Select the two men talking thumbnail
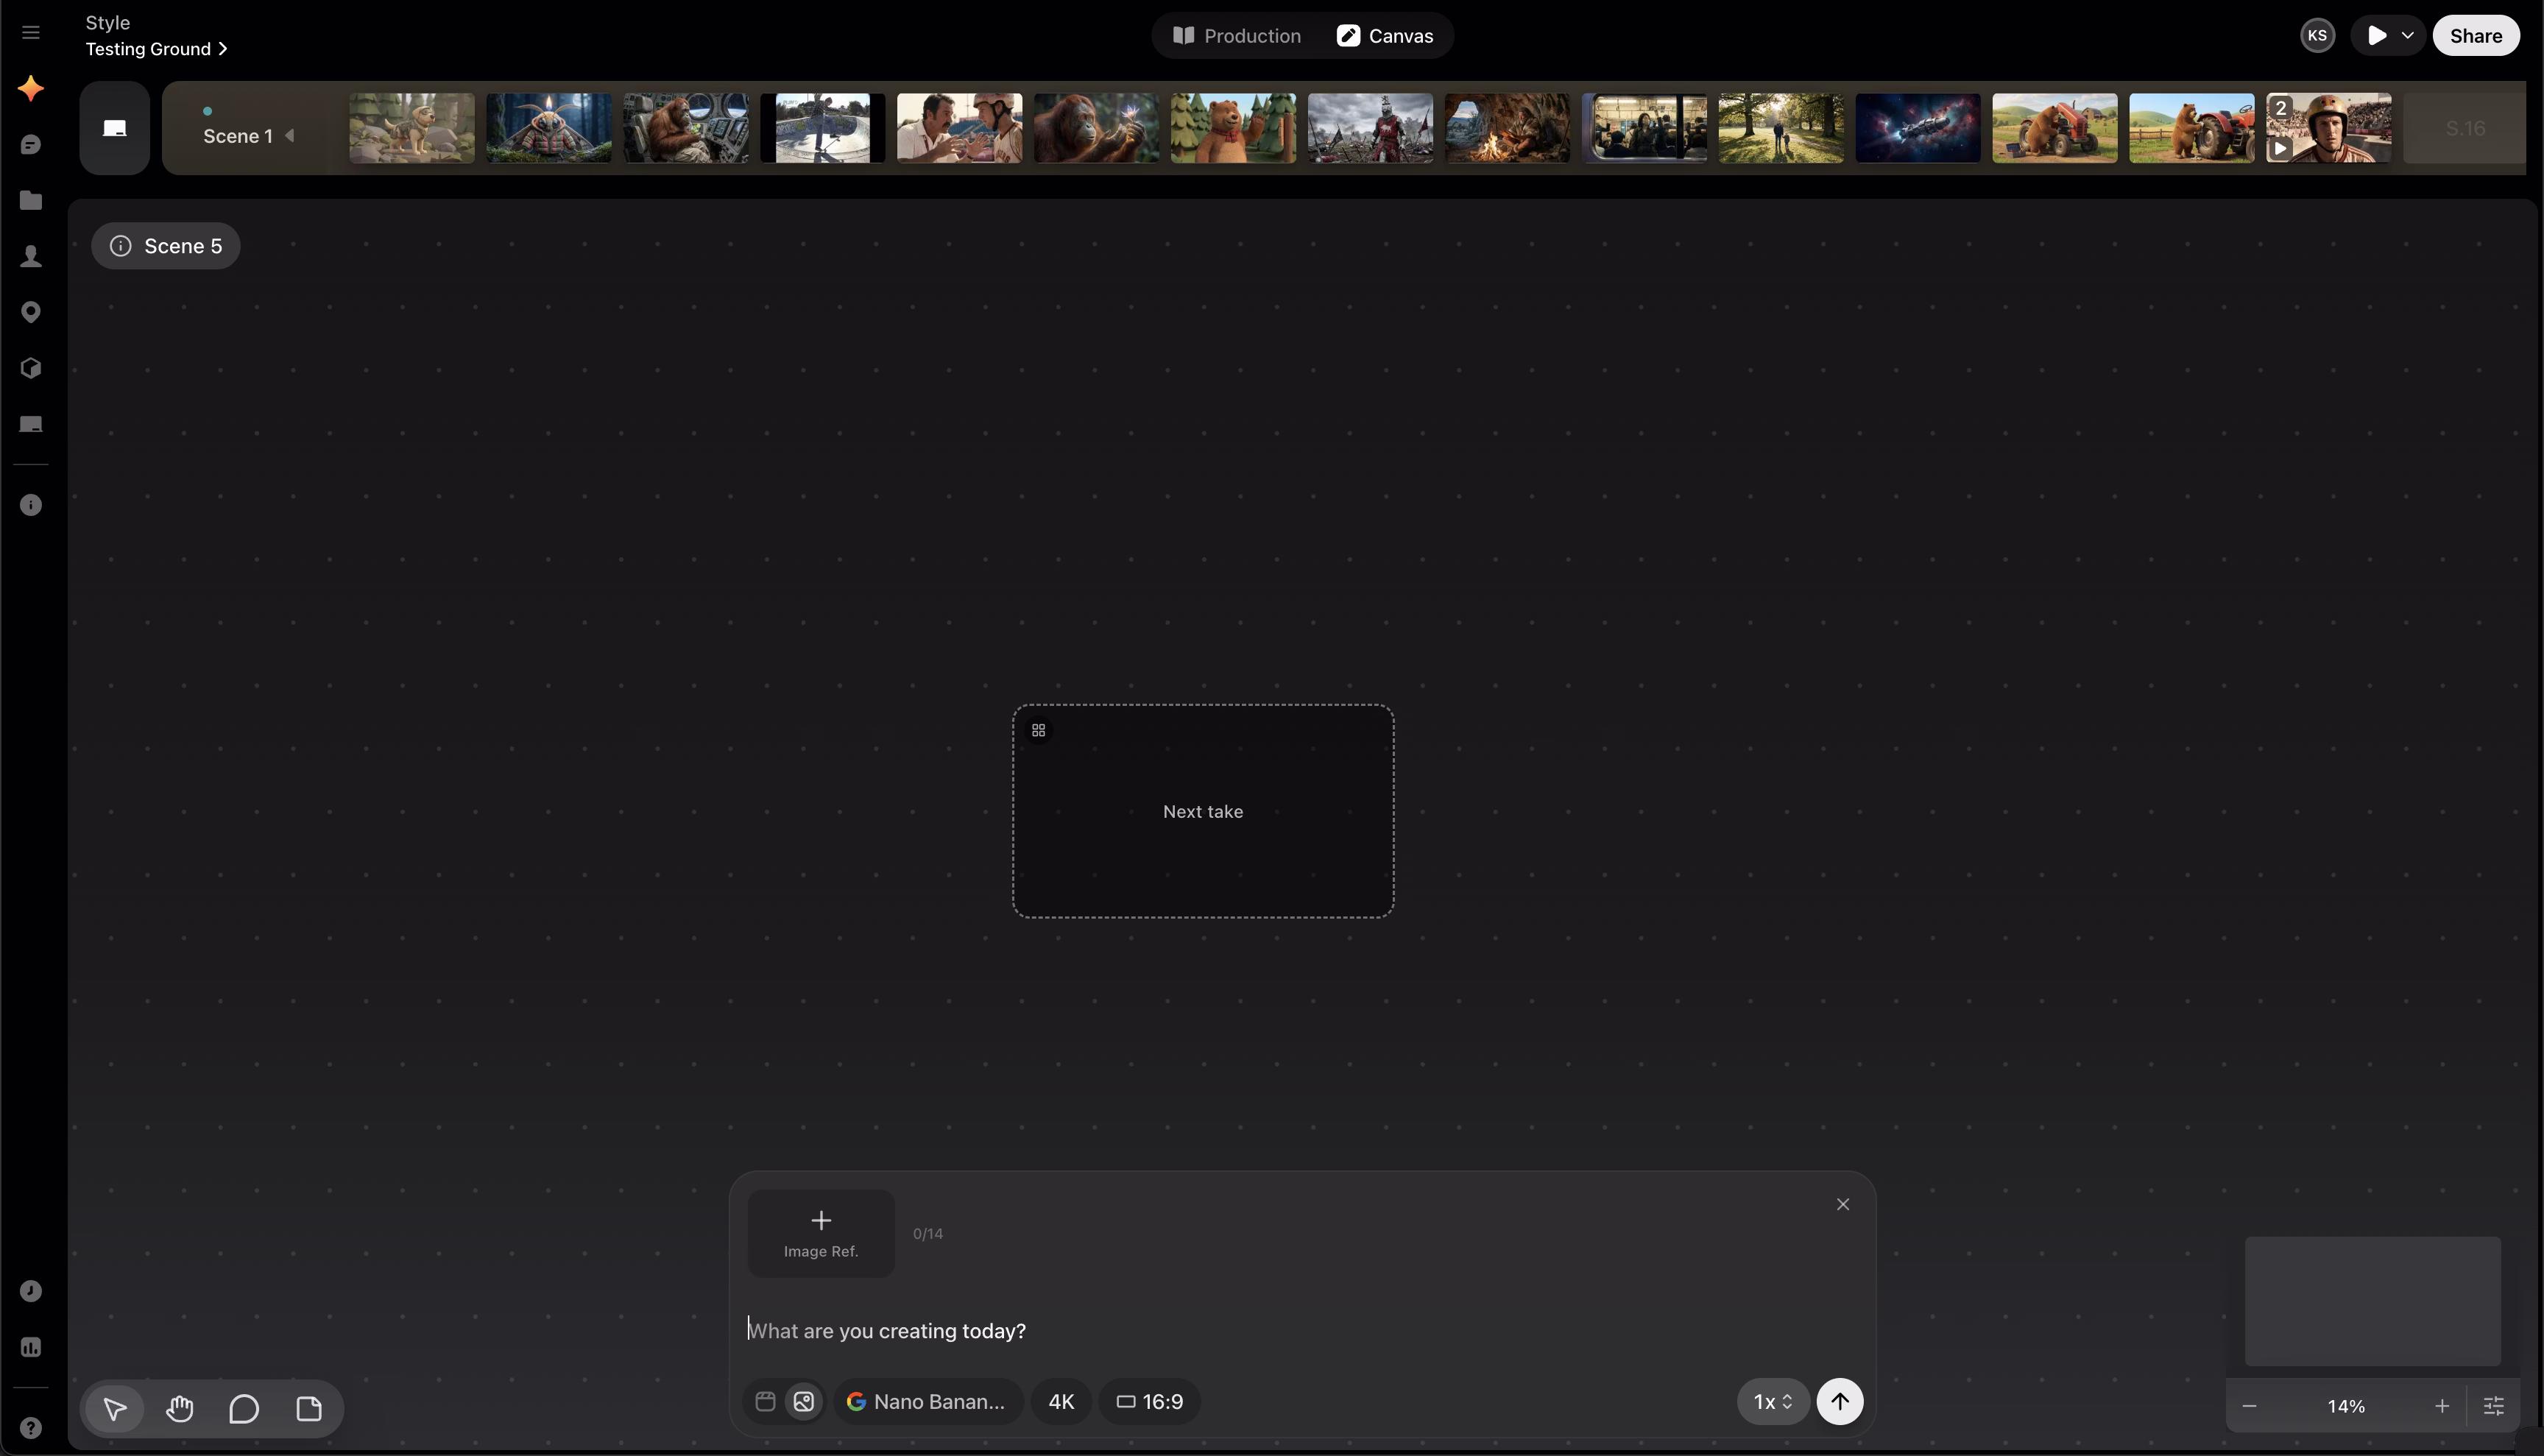 pos(960,128)
